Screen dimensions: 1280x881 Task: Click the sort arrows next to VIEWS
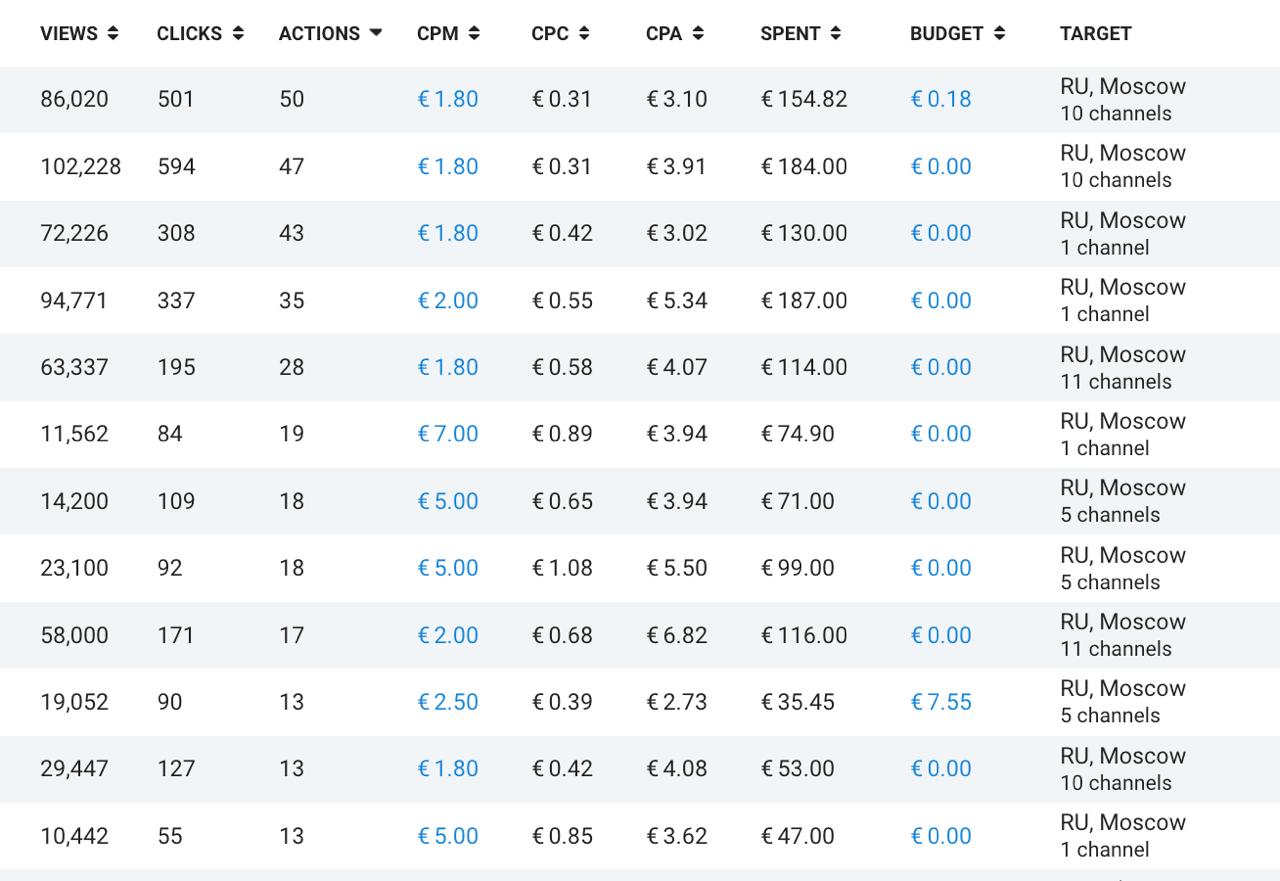pyautogui.click(x=113, y=33)
